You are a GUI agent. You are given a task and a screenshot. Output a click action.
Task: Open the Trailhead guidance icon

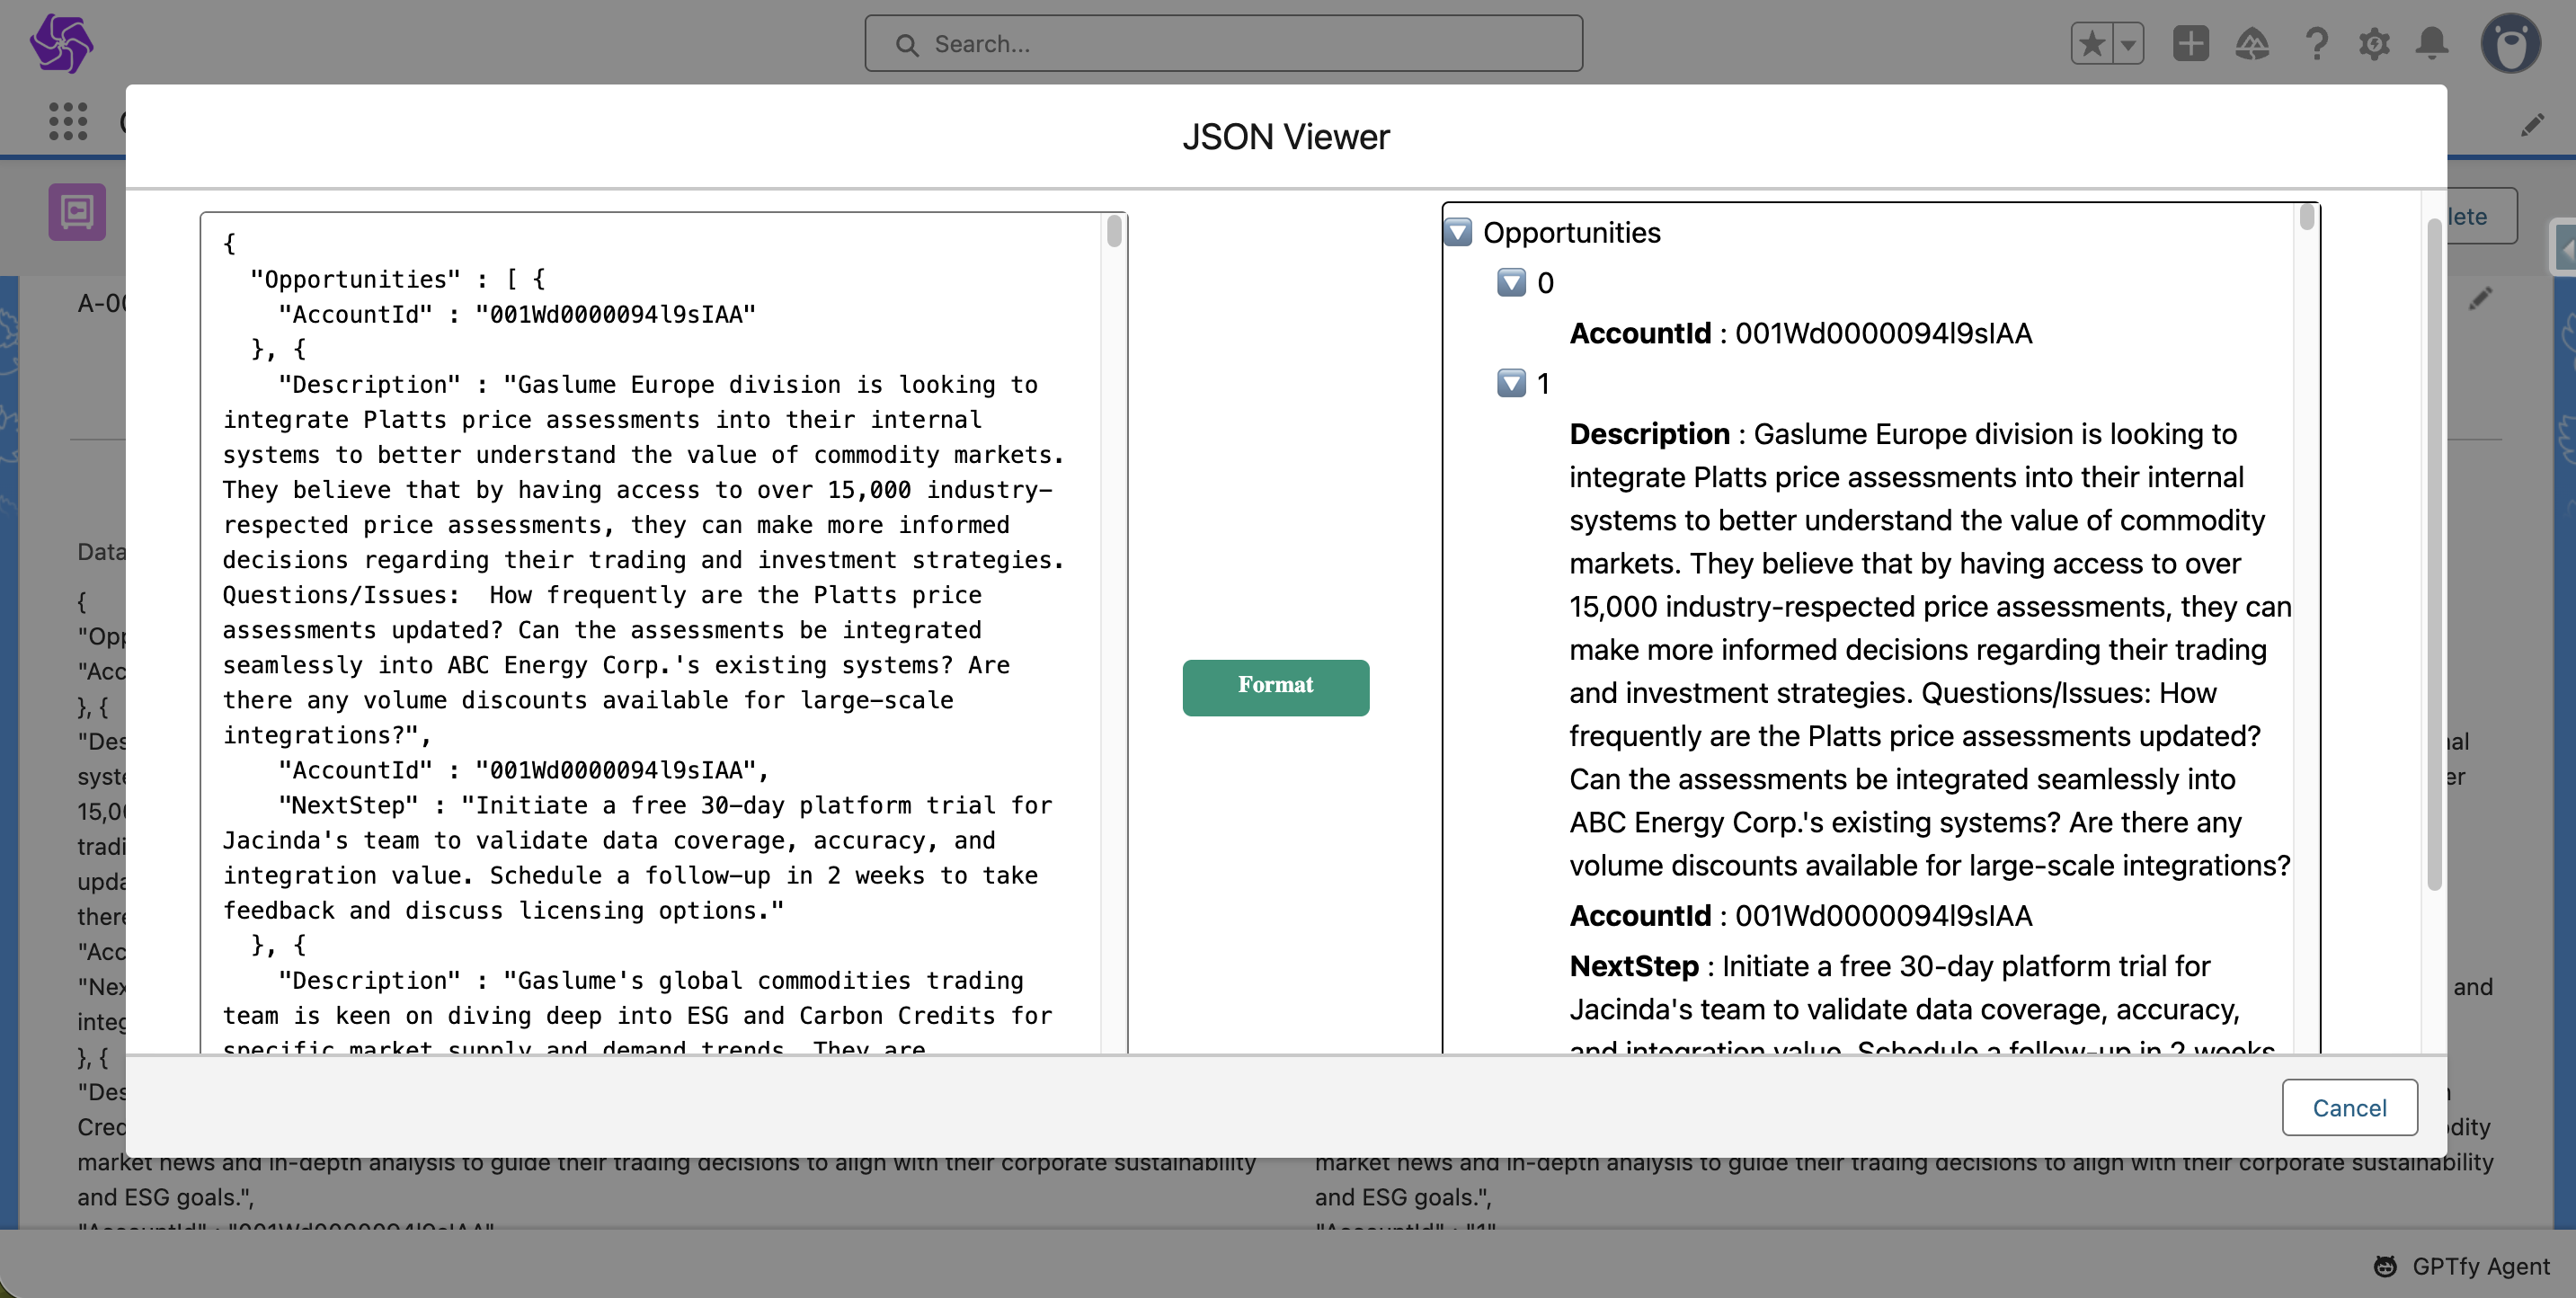click(2252, 44)
